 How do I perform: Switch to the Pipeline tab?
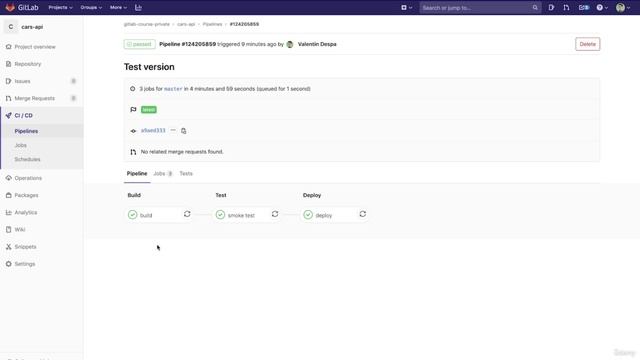(x=137, y=173)
